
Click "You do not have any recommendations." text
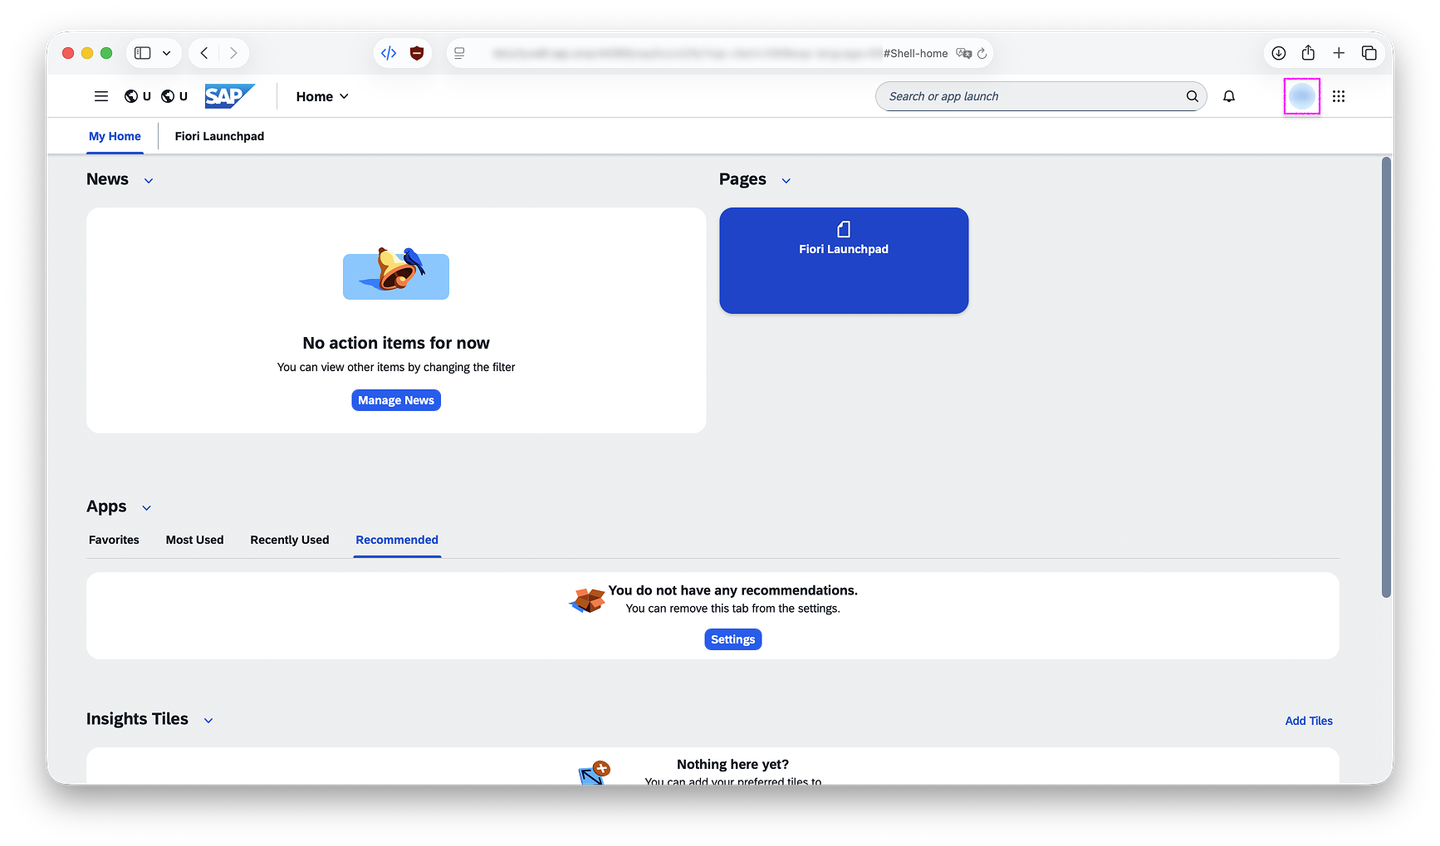[x=733, y=590]
